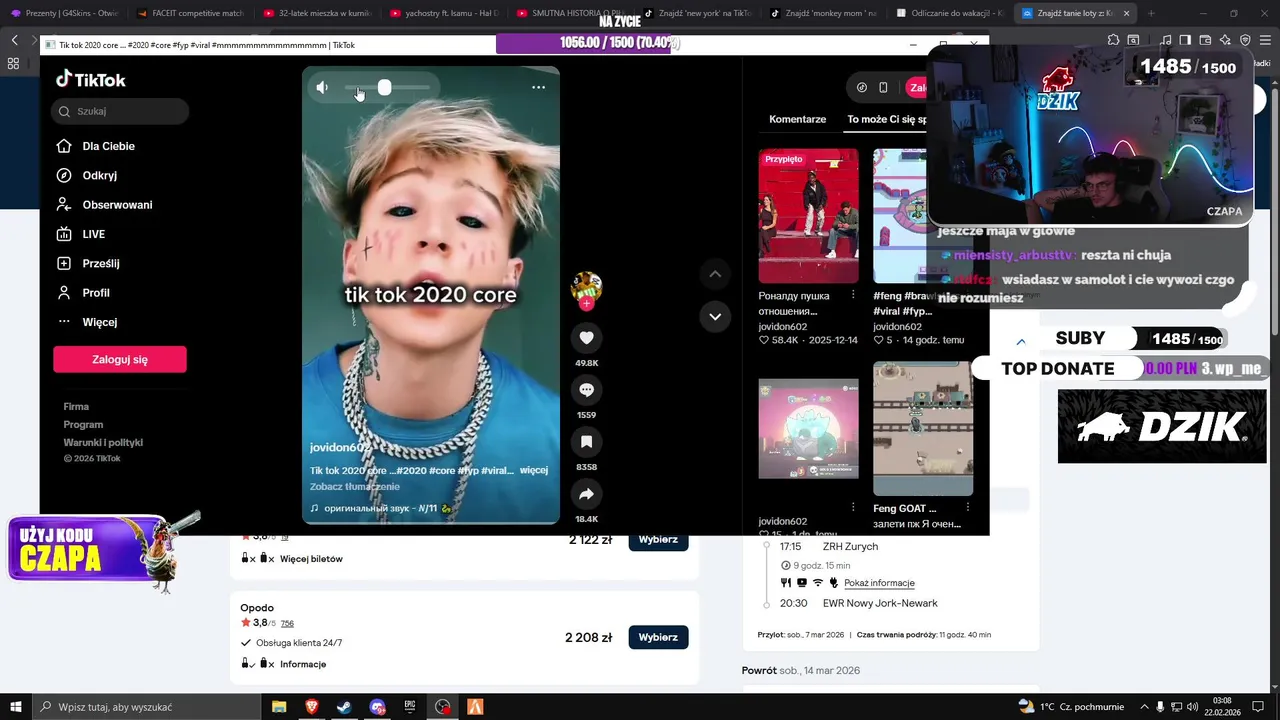Expand Informacje under Opodo offer
This screenshot has width=1280, height=720.
(x=303, y=664)
